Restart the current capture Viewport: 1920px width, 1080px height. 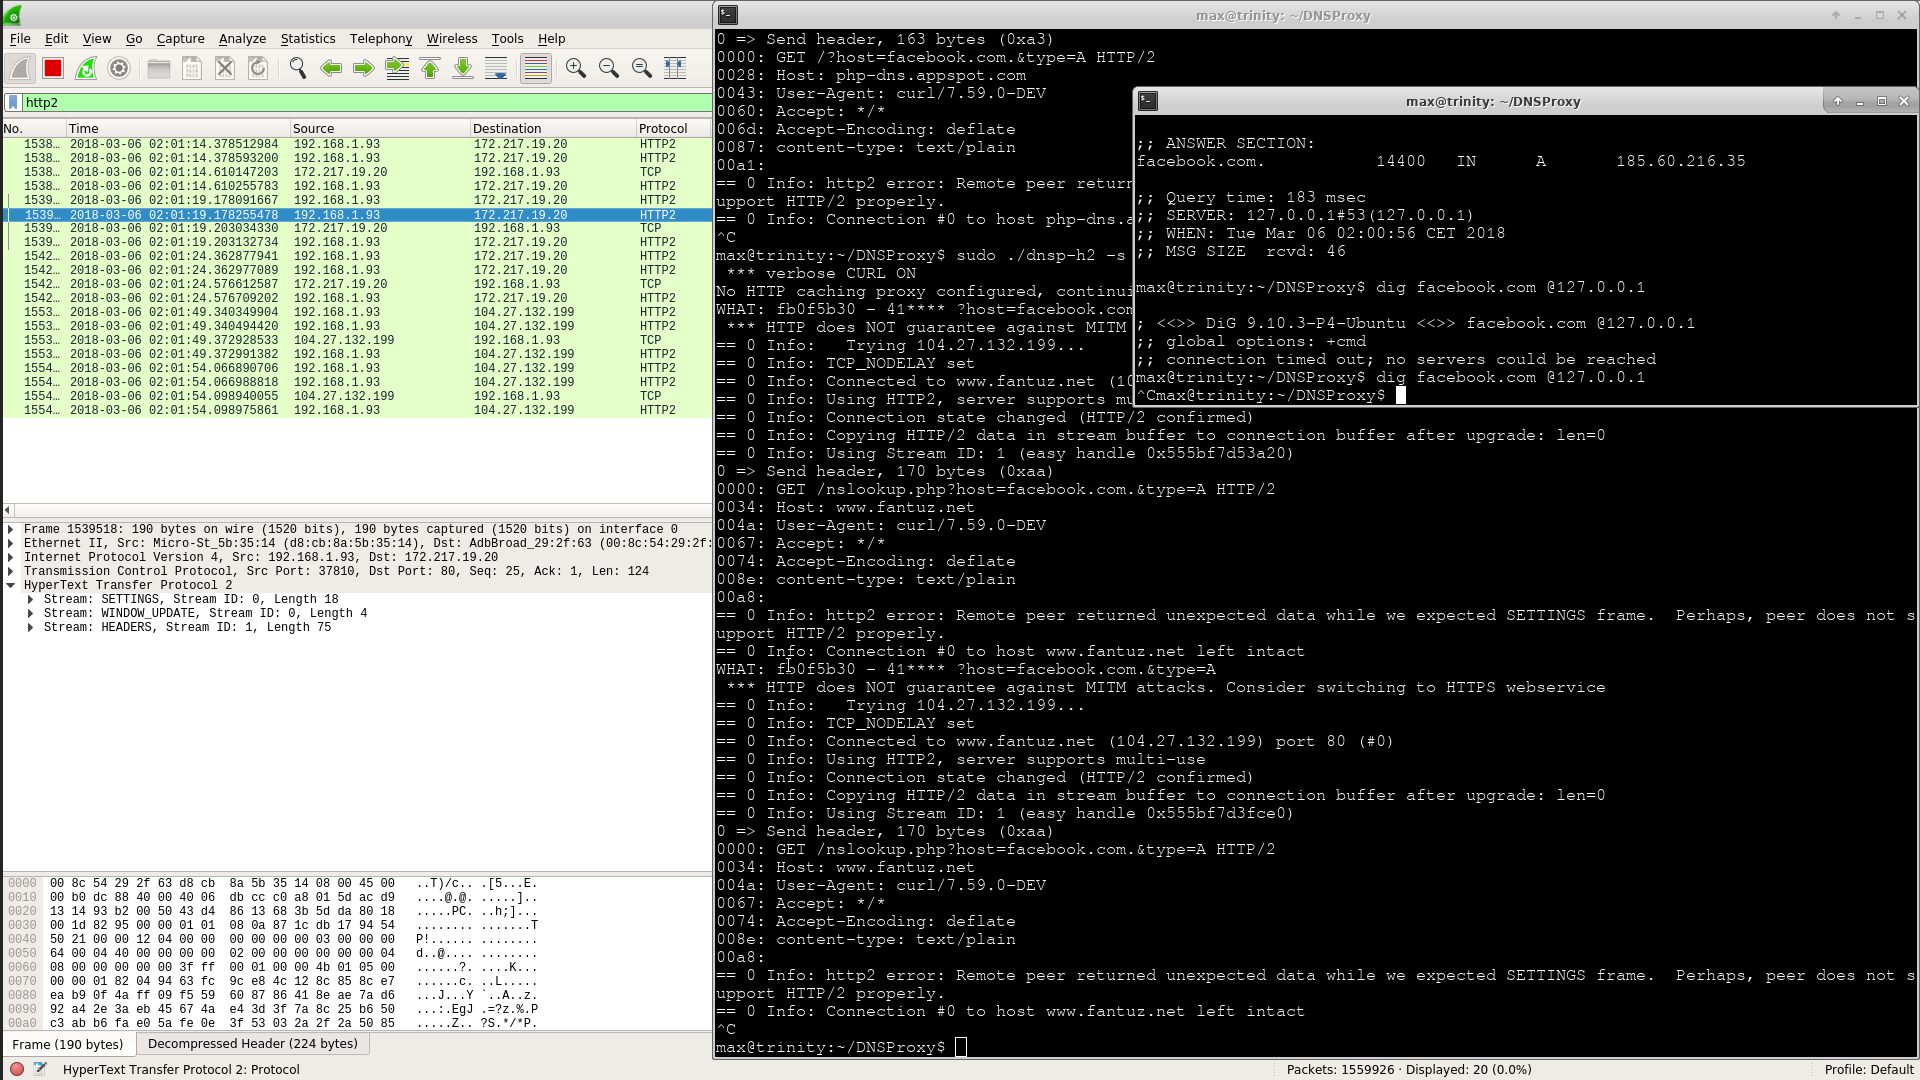[86, 68]
